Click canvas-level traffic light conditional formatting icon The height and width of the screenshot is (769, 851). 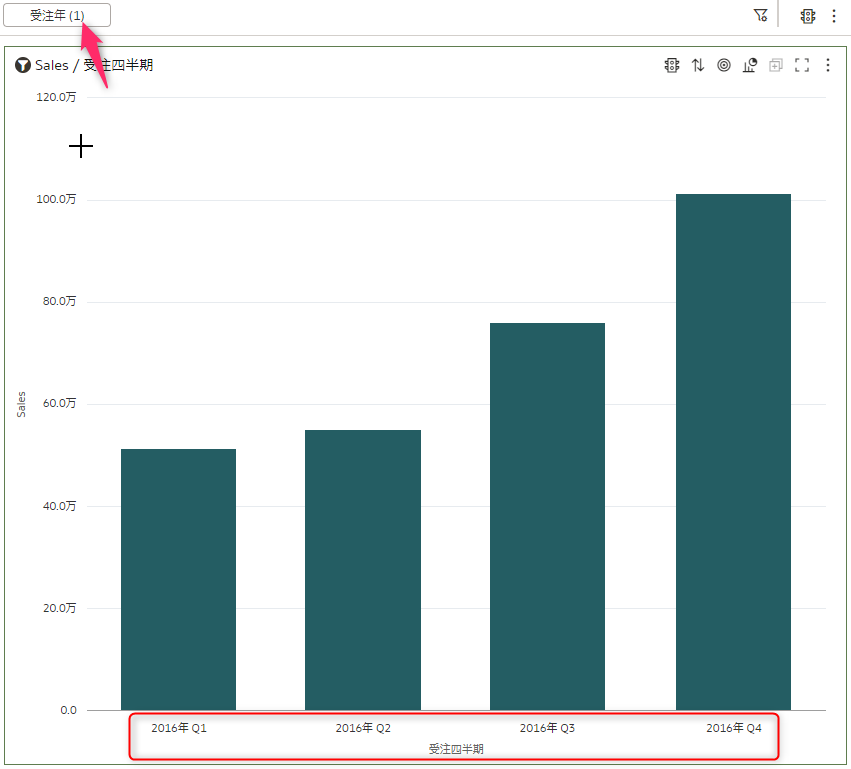tap(808, 16)
